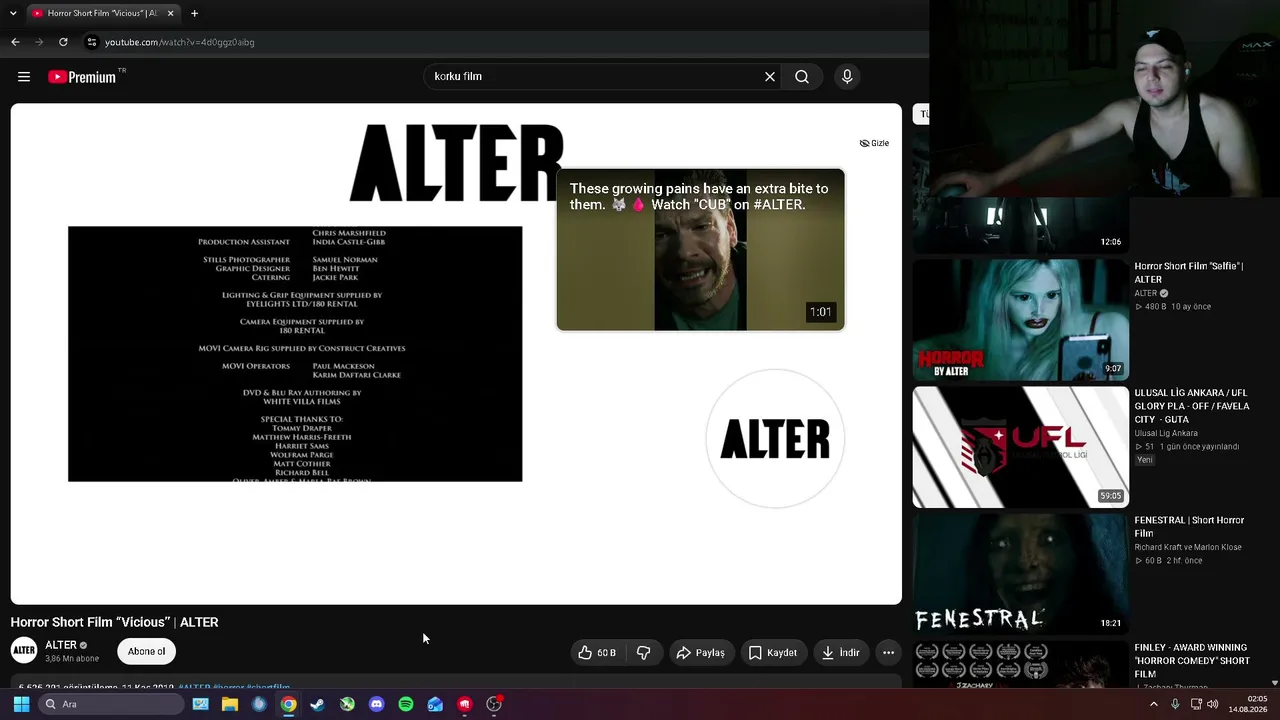Share the video via Paylaş
This screenshot has width=1280, height=720.
[x=700, y=653]
